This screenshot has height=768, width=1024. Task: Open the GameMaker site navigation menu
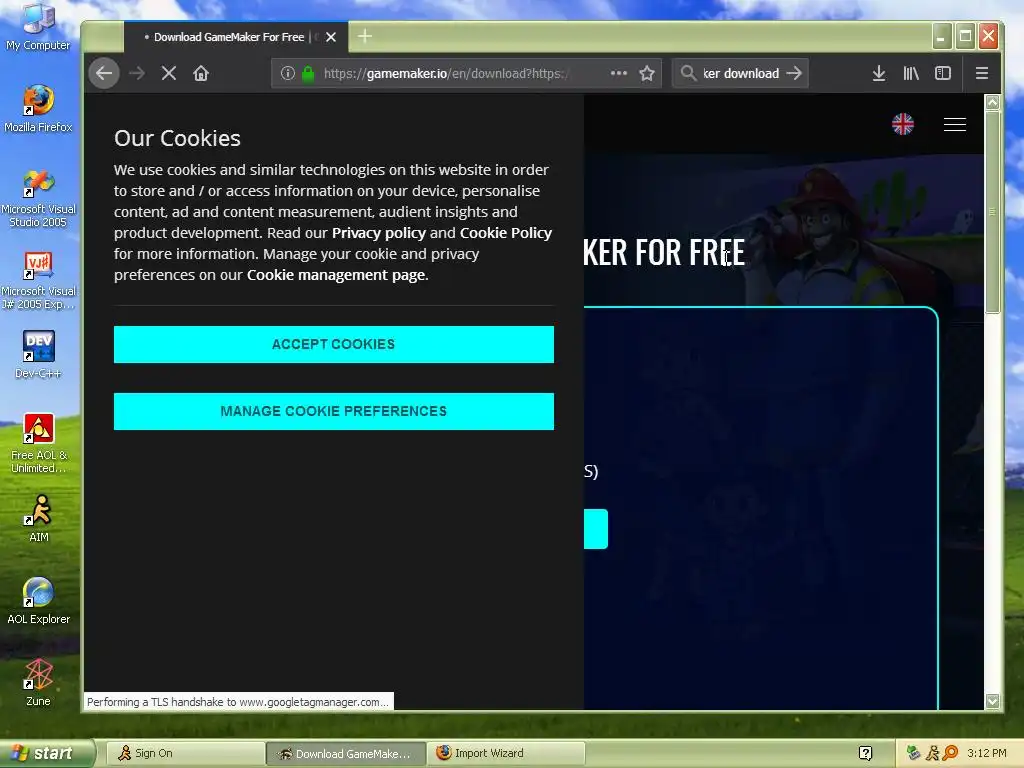click(x=955, y=124)
